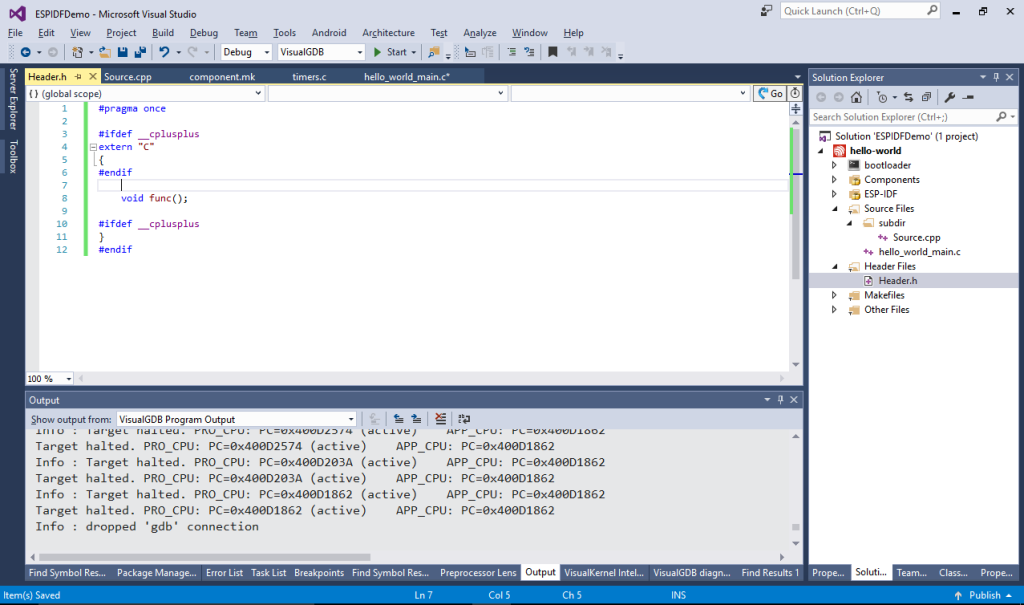Click the Sync with Active Document icon
Viewport: 1024px width, 605px height.
(x=908, y=96)
